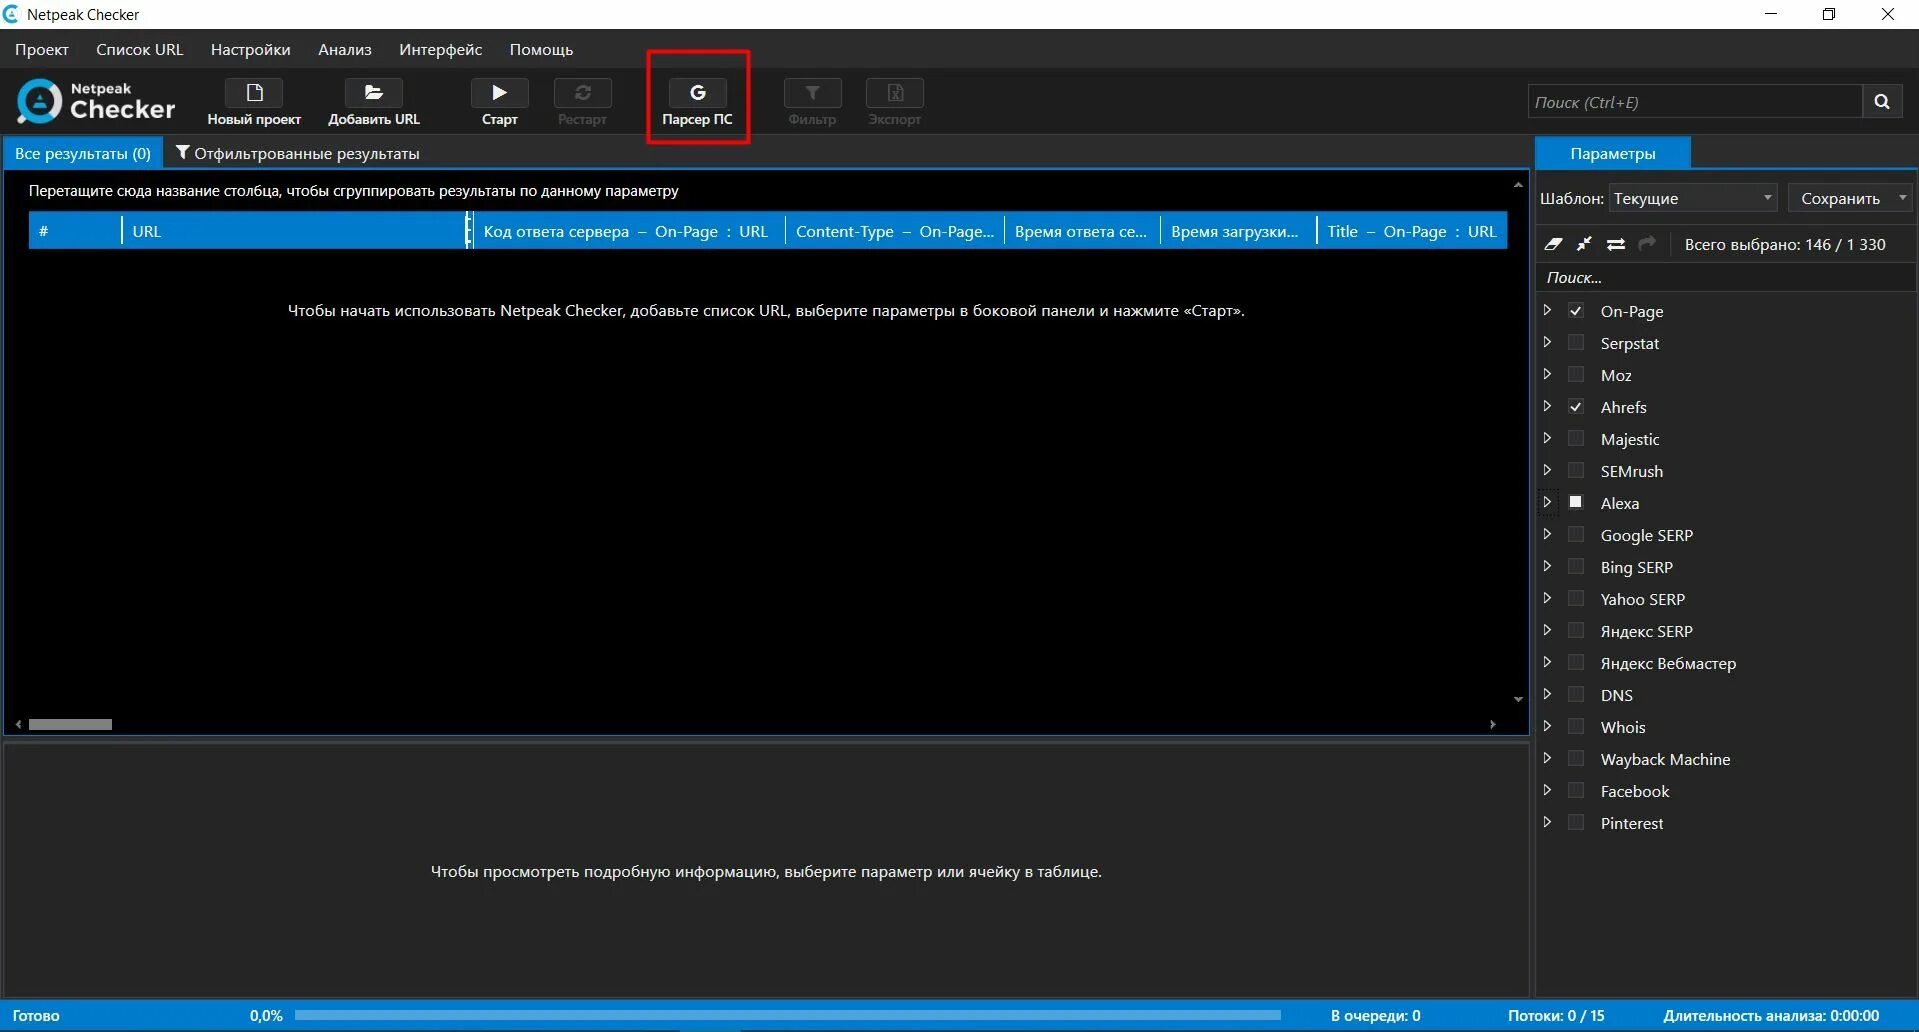1919x1032 pixels.
Task: Expand the Яндекс SERP group
Action: click(x=1547, y=630)
